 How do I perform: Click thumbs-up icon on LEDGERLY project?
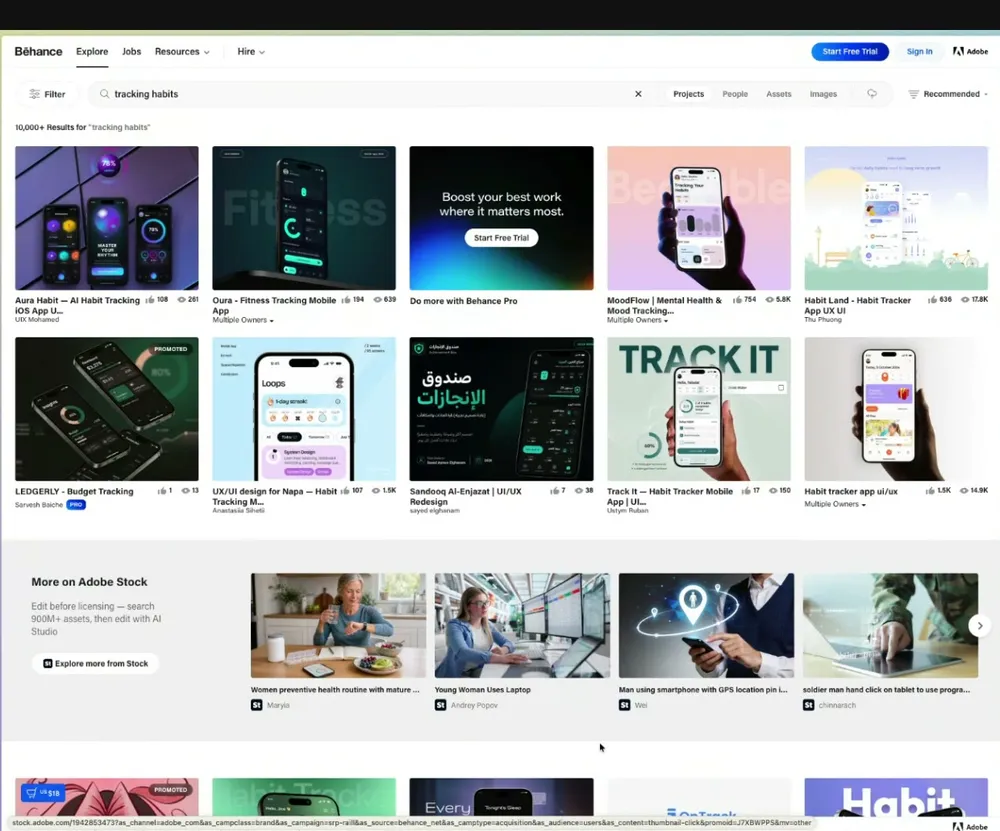tap(162, 491)
